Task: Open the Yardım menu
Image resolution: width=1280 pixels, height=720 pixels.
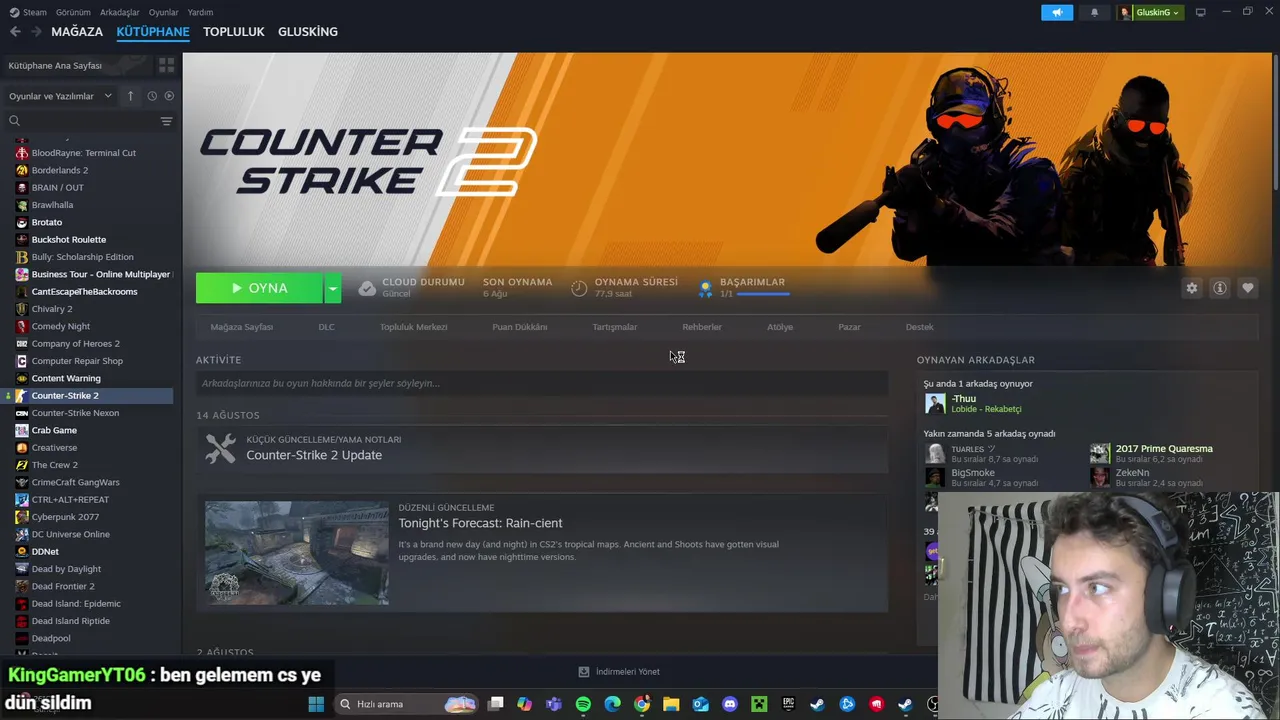Action: point(200,12)
